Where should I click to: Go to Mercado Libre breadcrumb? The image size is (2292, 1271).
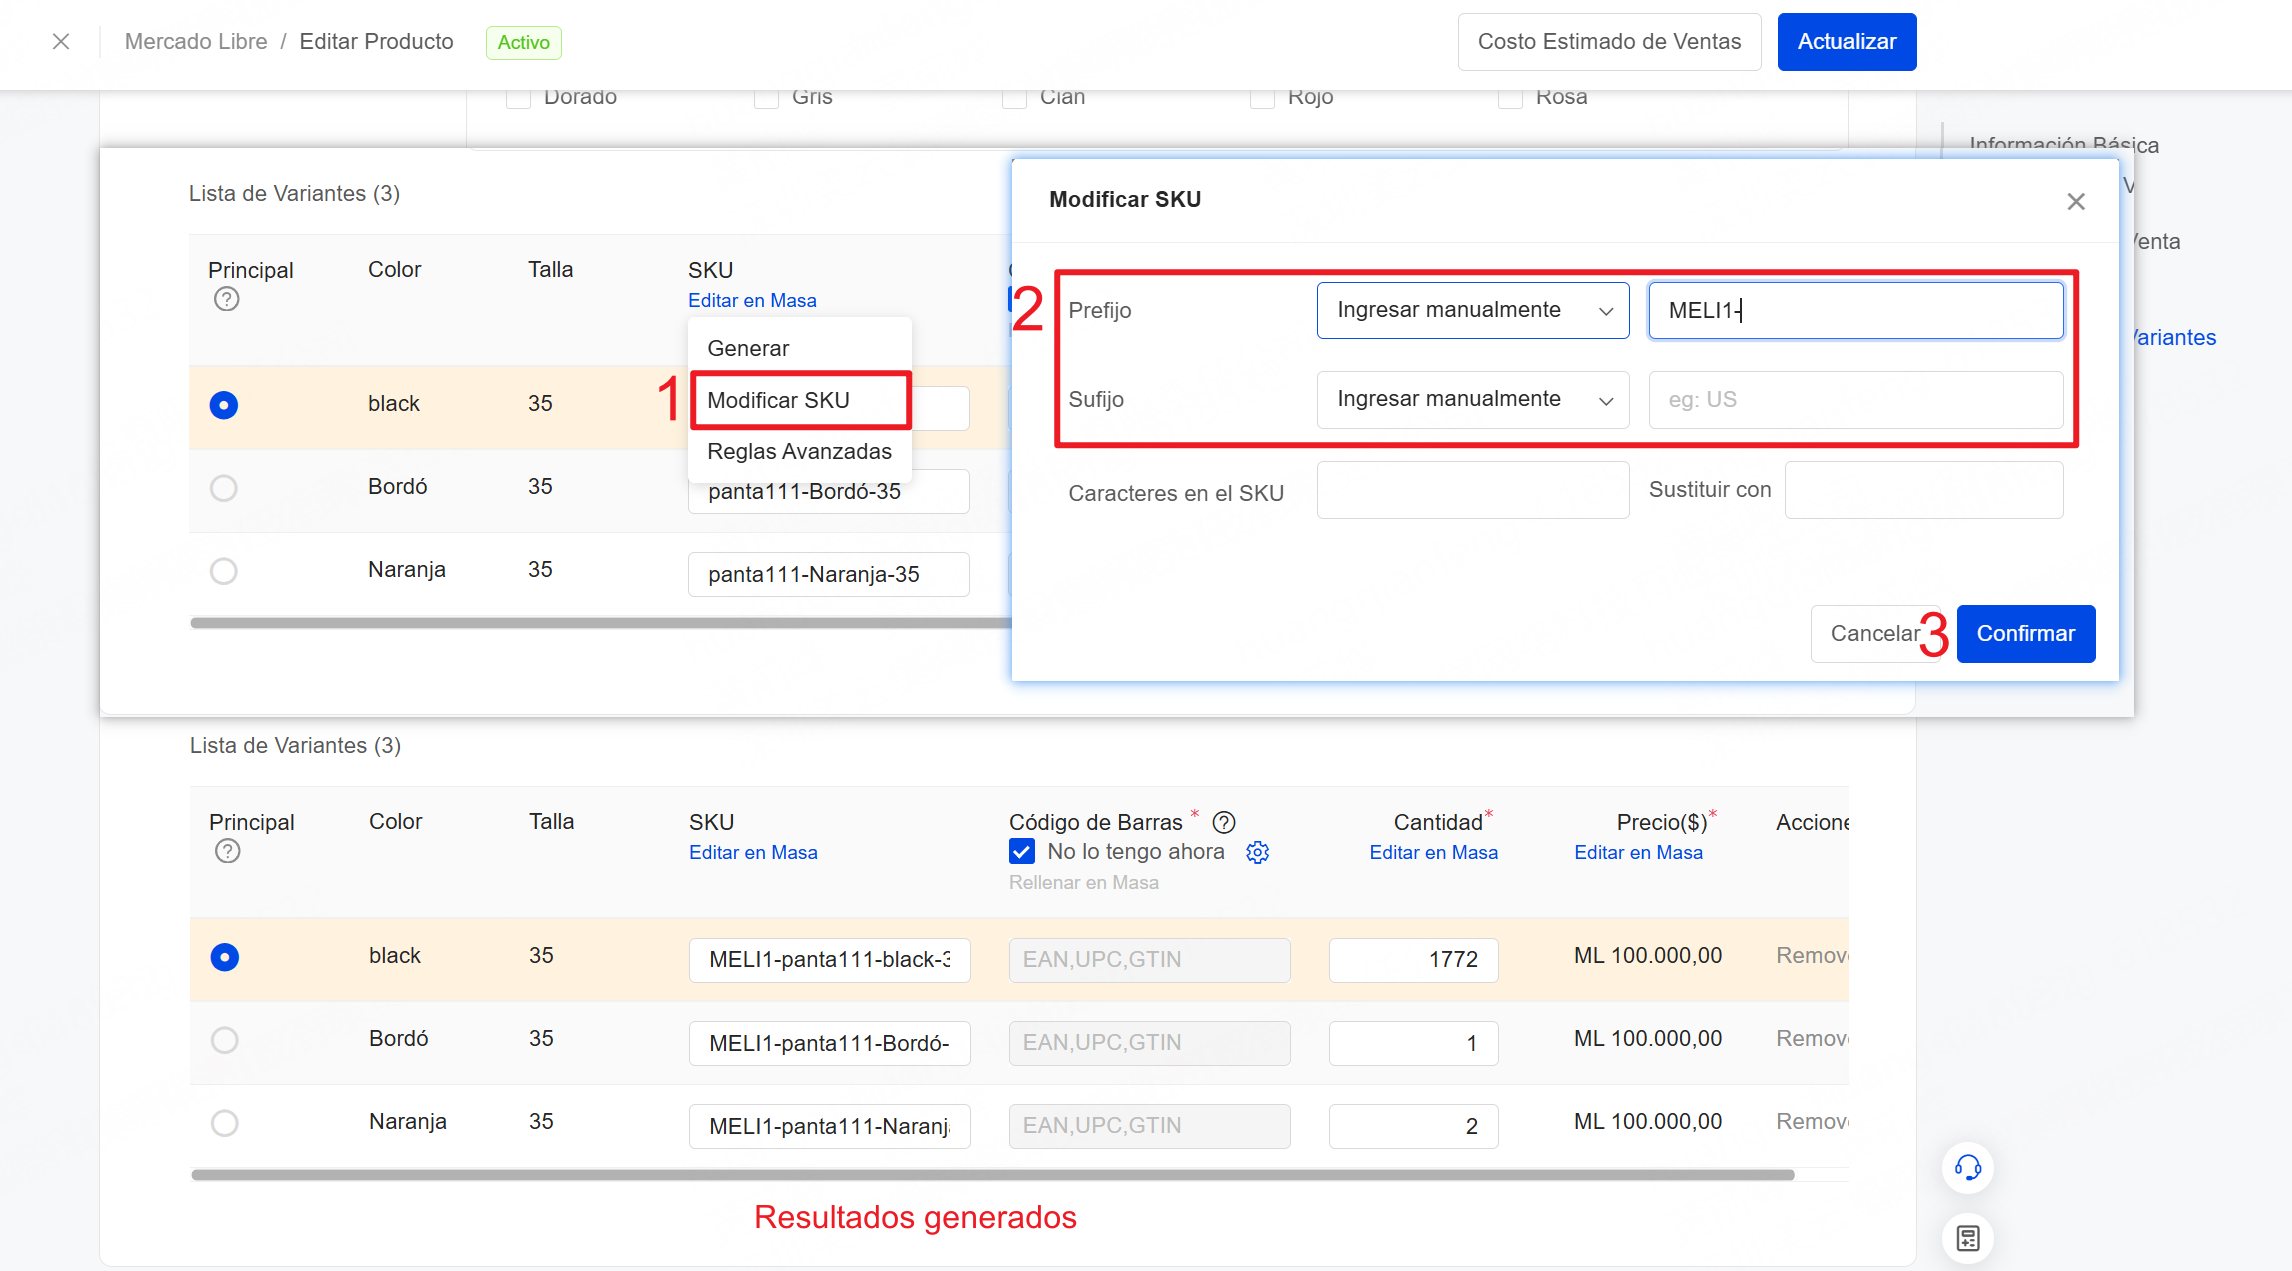(x=196, y=42)
